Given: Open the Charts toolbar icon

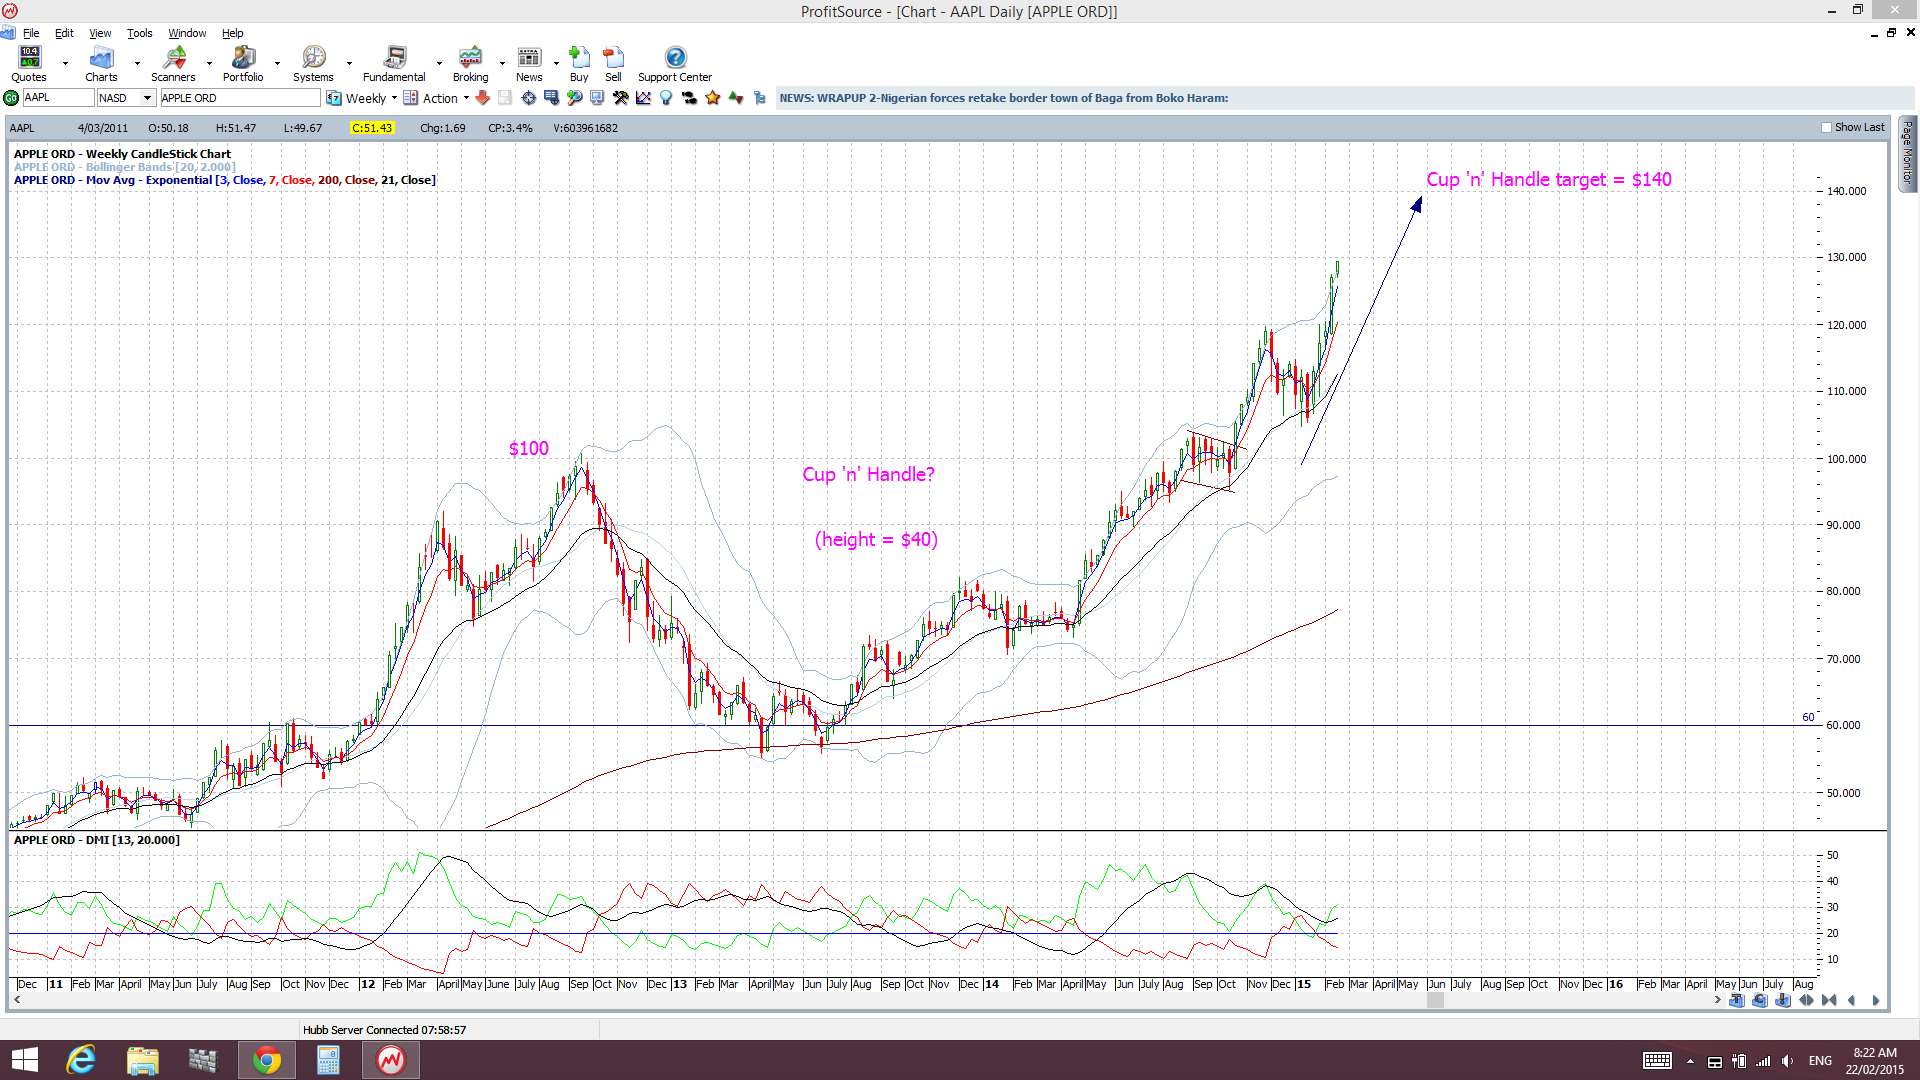Looking at the screenshot, I should click(x=101, y=64).
